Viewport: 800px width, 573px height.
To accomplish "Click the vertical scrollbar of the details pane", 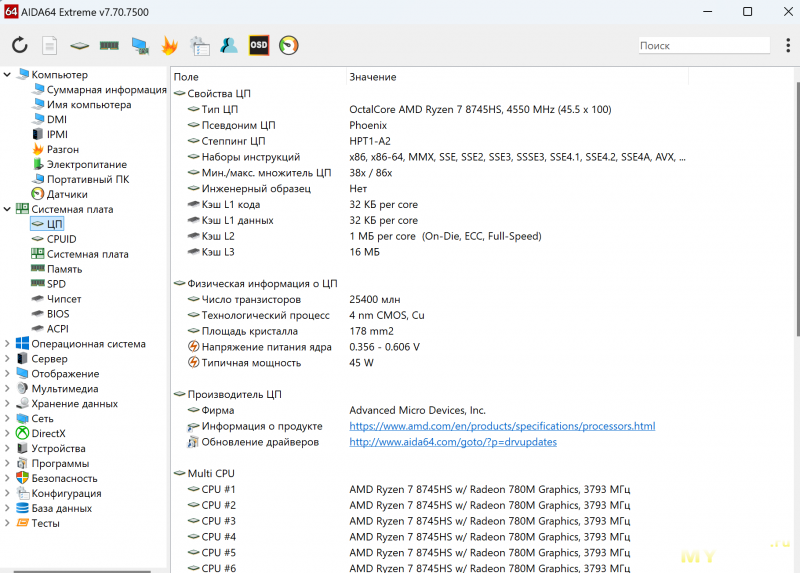I will (x=797, y=209).
